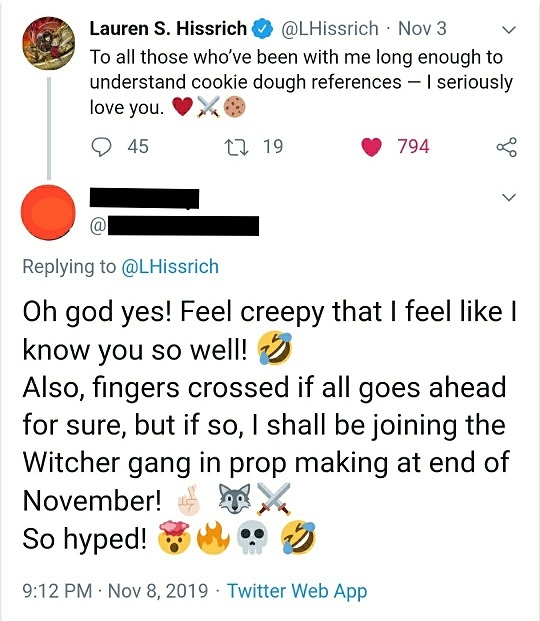The height and width of the screenshot is (621, 540).
Task: Click the wolf emoji in the reply
Action: (x=235, y=499)
